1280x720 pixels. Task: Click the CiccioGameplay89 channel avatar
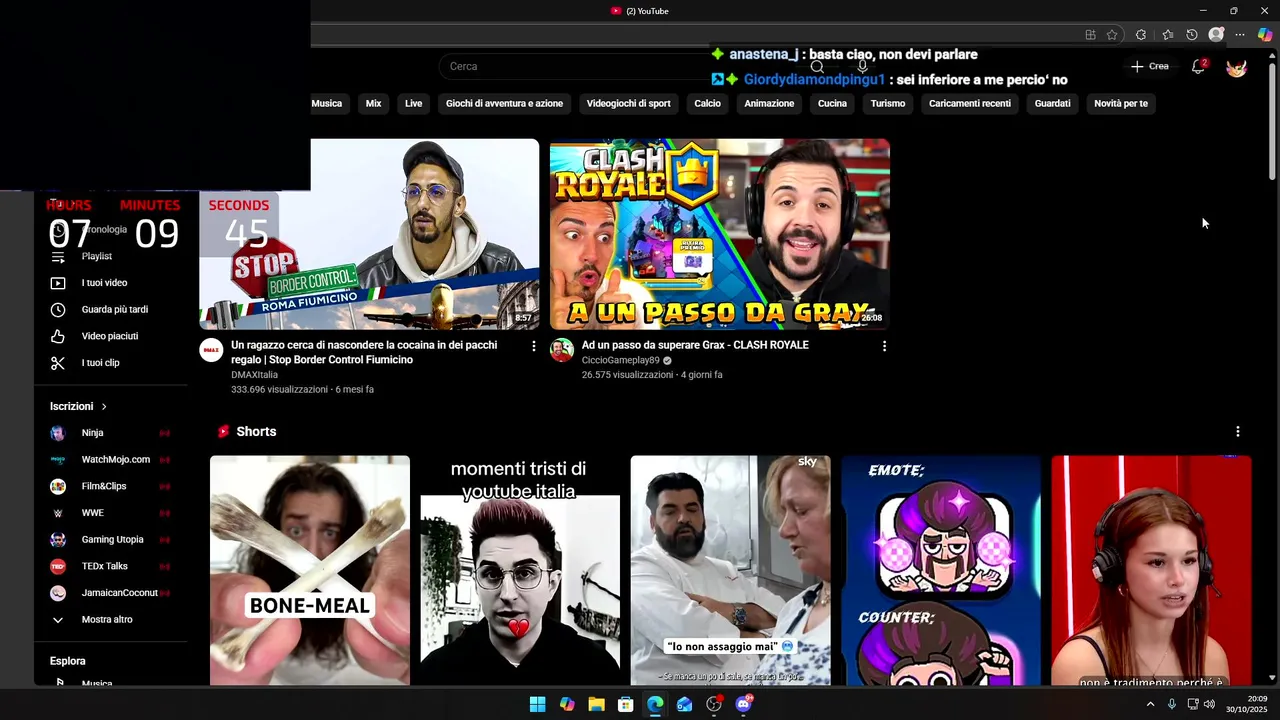(562, 350)
